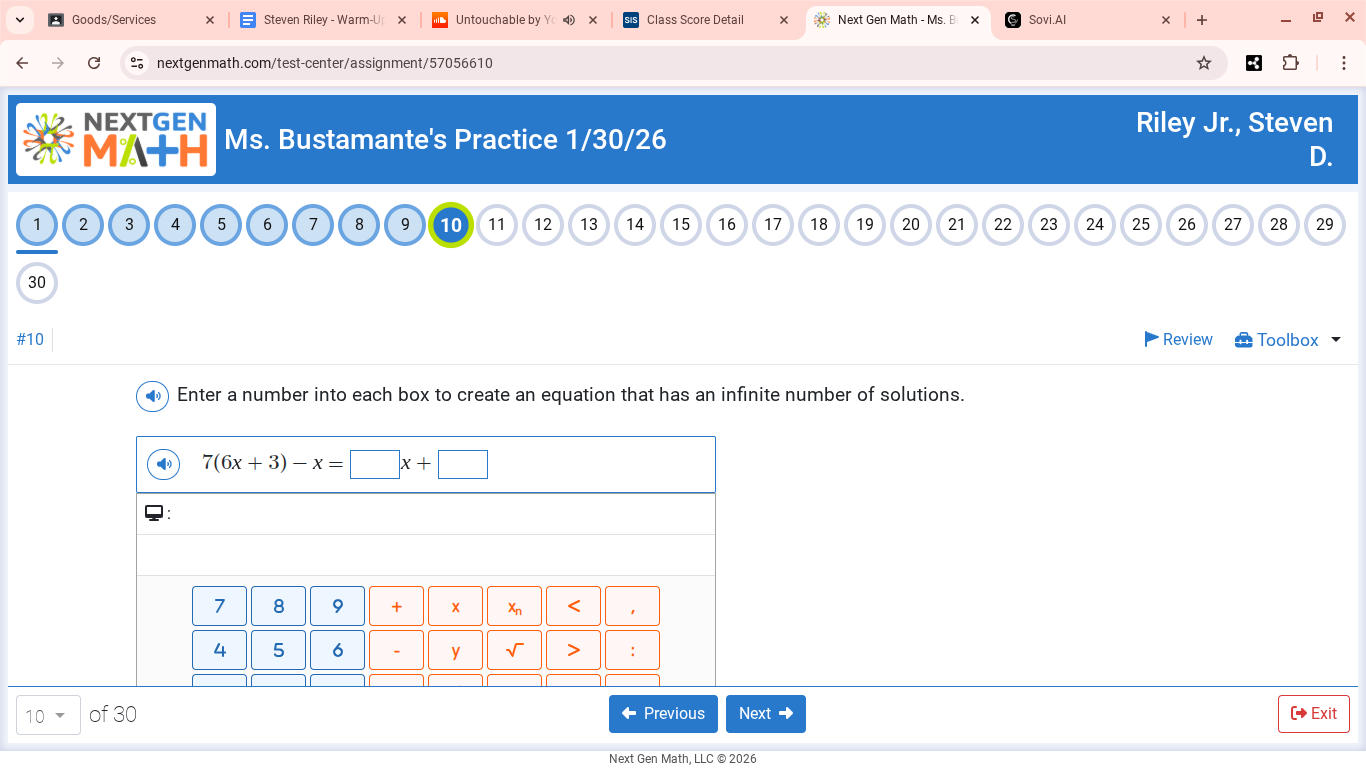Open the question number dropdown showing 10
This screenshot has height=768, width=1366.
[x=47, y=714]
